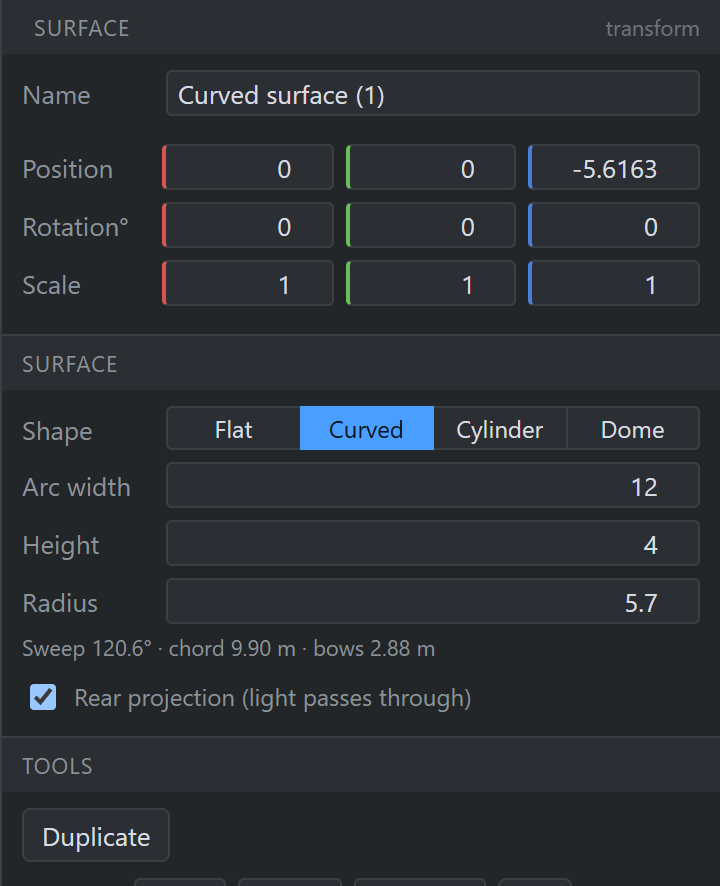Click the Arc width field showing 12
The image size is (720, 886).
point(432,486)
